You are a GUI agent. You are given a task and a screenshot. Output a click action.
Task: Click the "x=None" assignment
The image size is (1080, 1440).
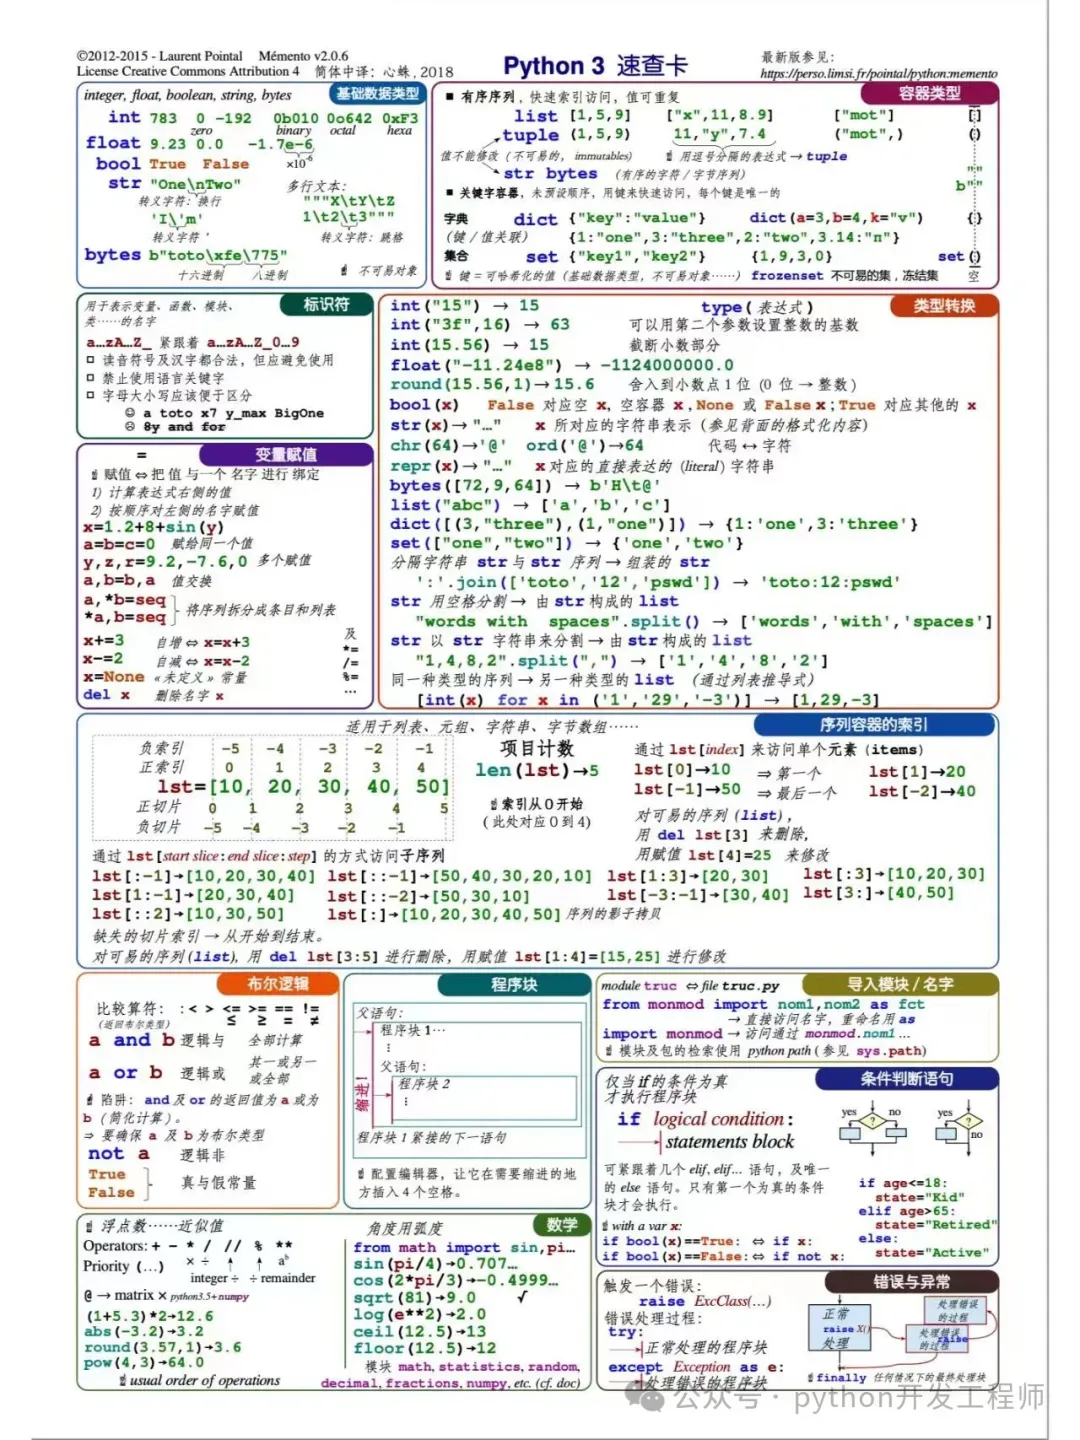tap(114, 676)
